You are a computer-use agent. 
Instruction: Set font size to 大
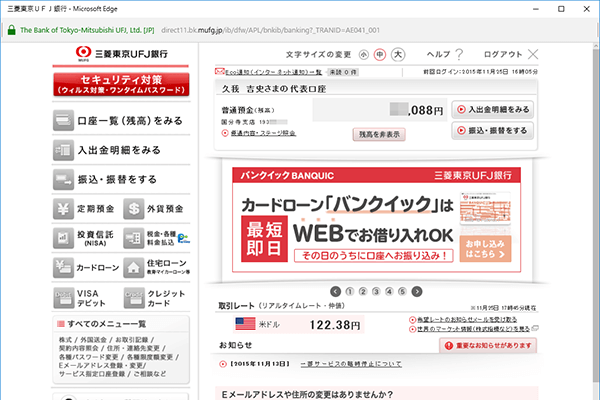click(398, 55)
